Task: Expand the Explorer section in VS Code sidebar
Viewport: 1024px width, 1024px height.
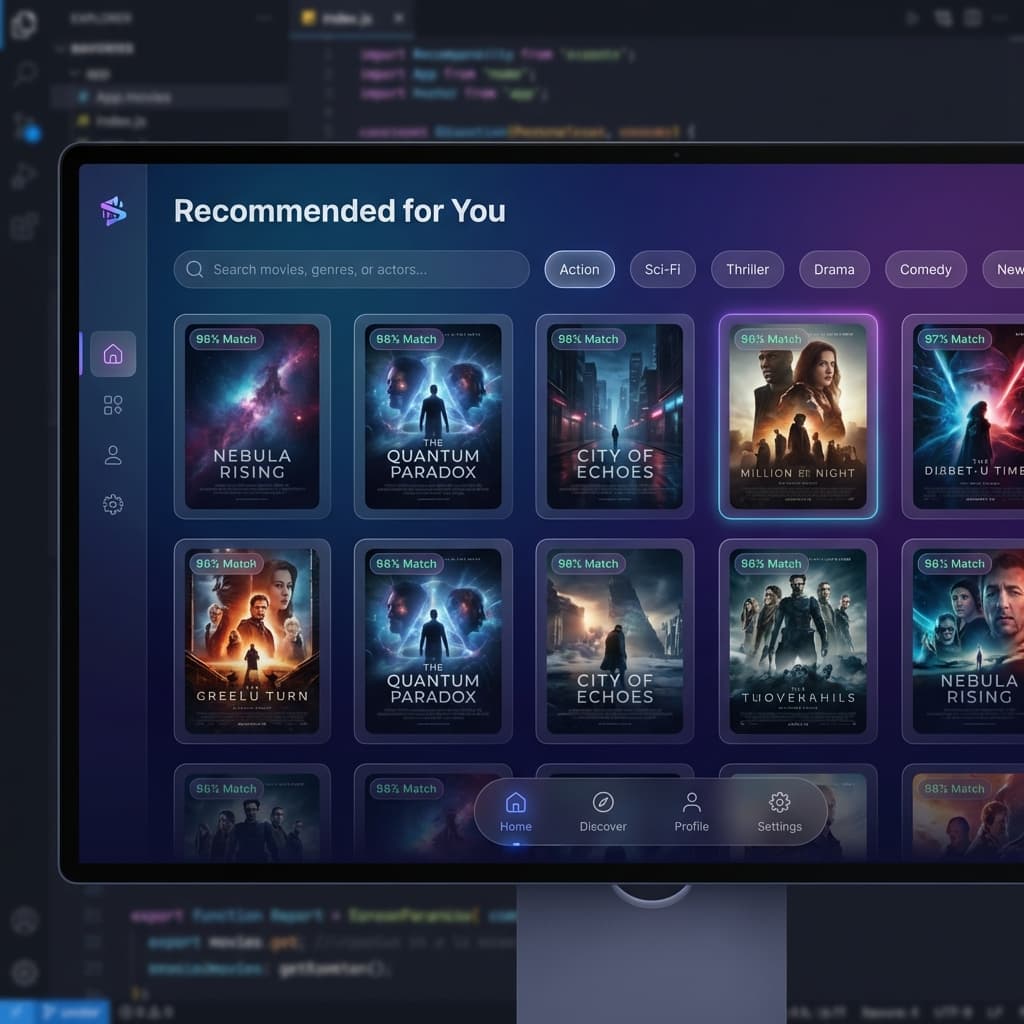Action: coord(100,17)
